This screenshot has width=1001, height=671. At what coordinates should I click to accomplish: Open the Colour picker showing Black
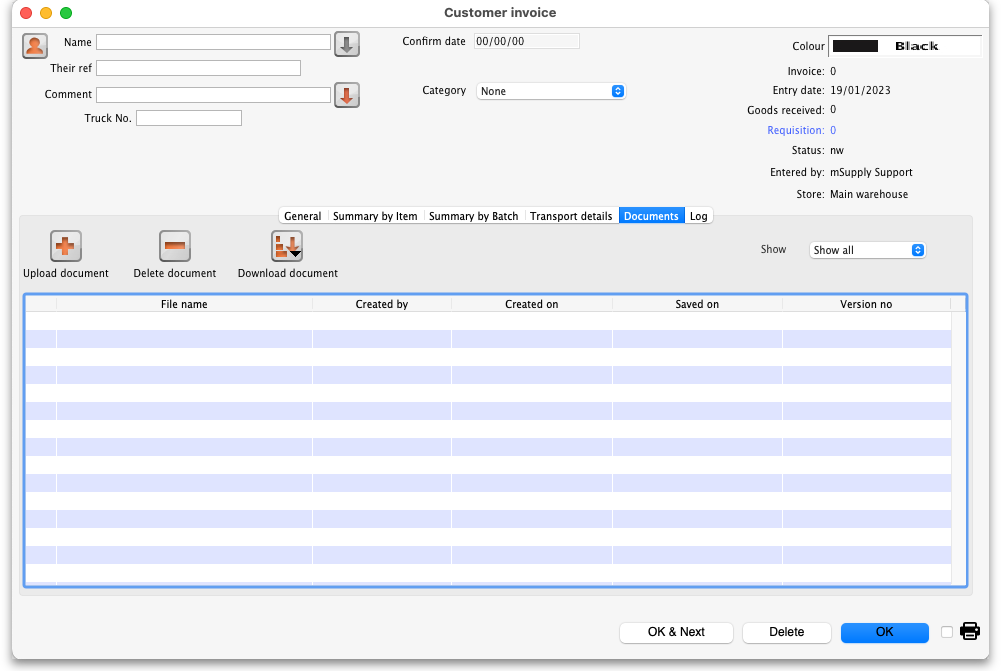click(905, 46)
